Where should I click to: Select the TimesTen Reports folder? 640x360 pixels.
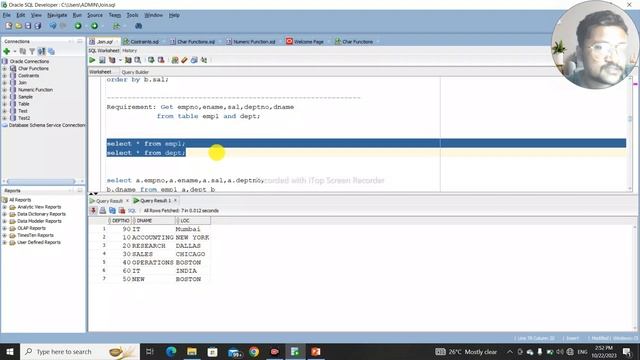point(35,236)
